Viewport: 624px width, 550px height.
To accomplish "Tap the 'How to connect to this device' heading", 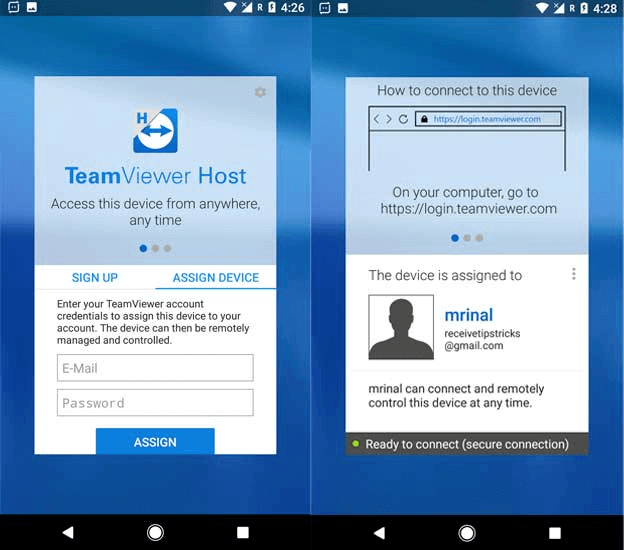I will tap(467, 90).
